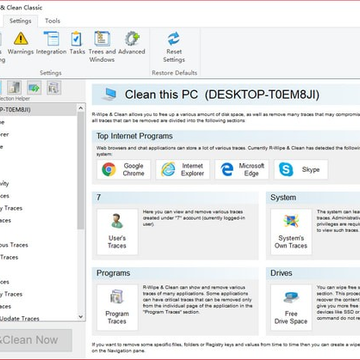360x360 pixels.
Task: Open the Program Traces section
Action: coord(117,307)
